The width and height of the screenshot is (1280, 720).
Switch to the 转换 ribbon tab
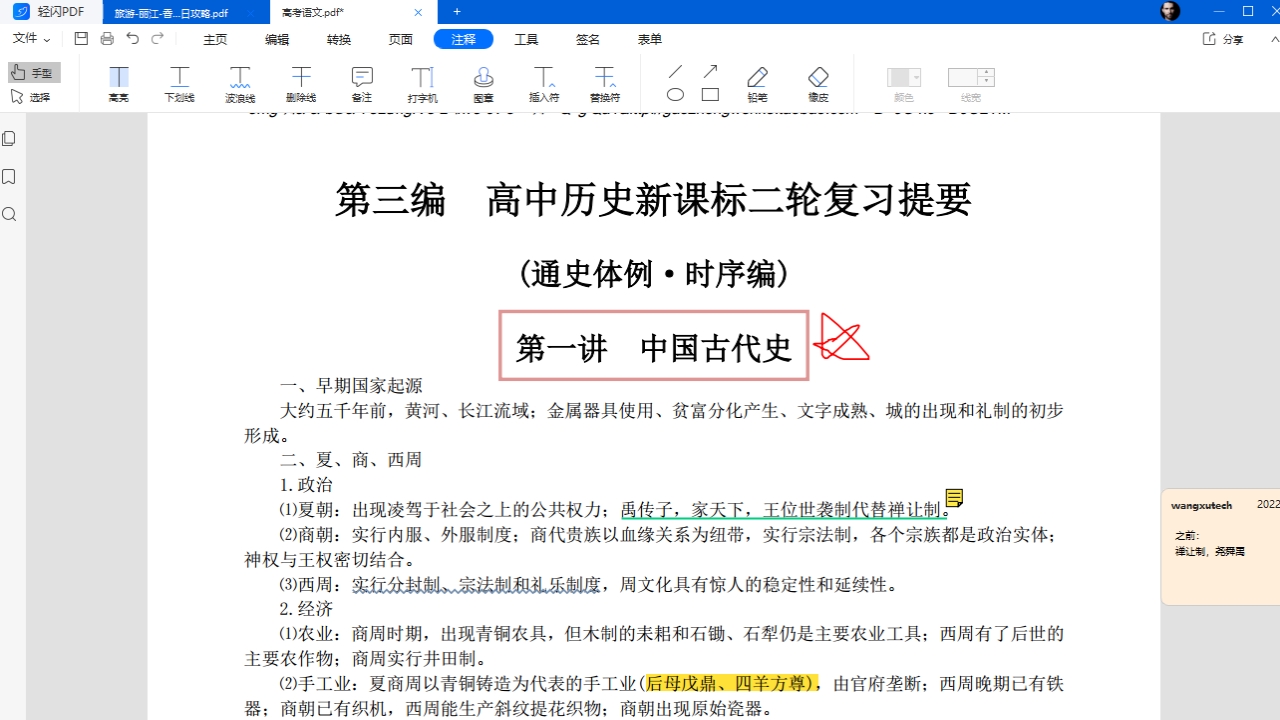(338, 38)
